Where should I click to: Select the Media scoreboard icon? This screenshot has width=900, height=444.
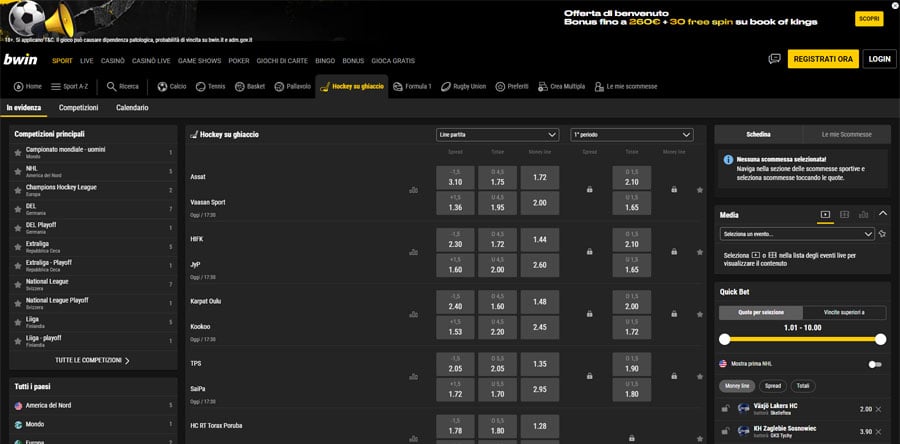pos(844,215)
